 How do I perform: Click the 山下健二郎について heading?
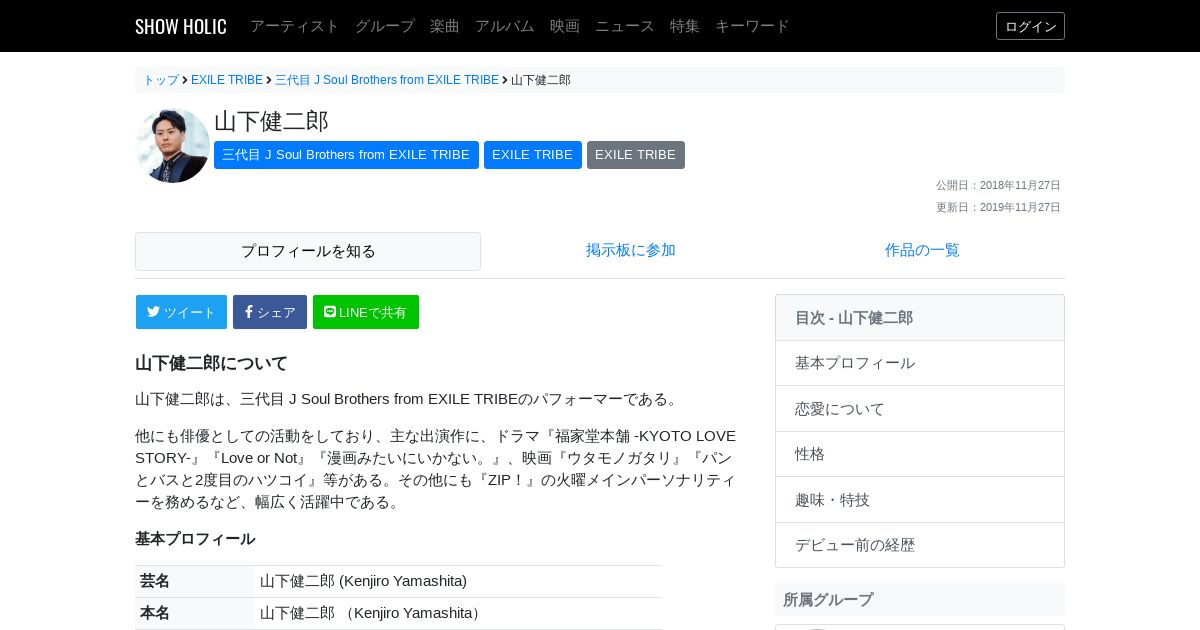pyautogui.click(x=211, y=363)
